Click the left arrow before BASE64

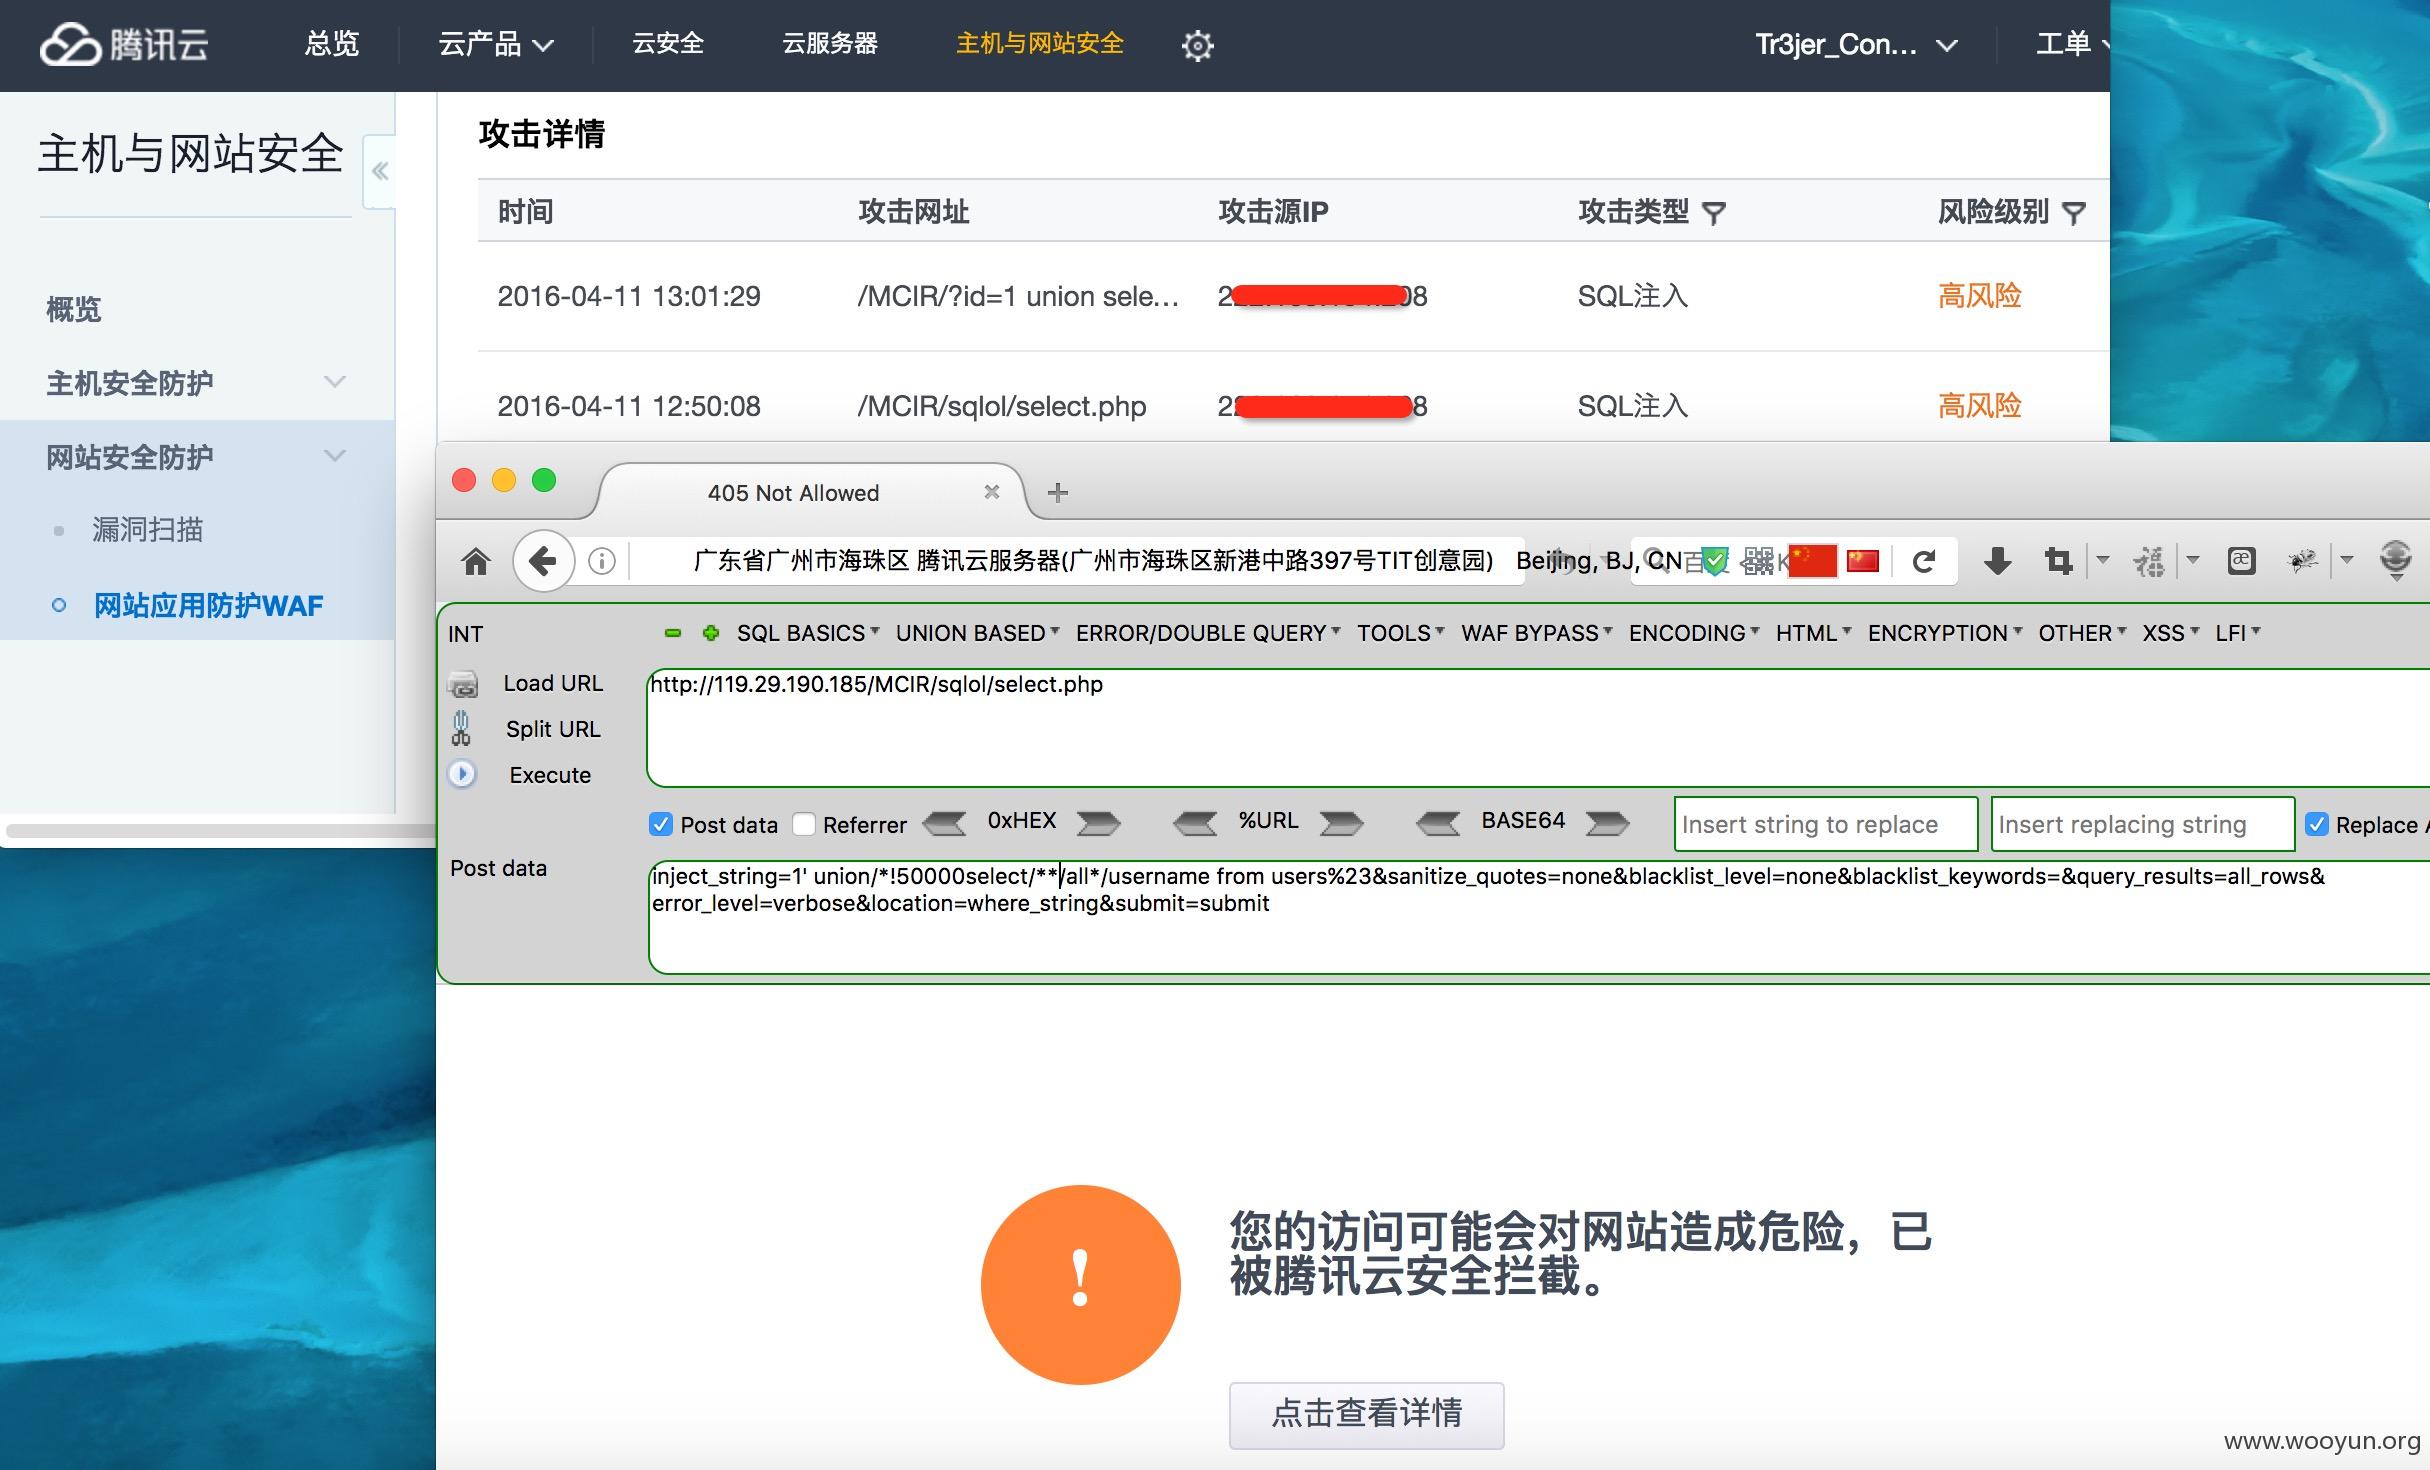(1438, 823)
